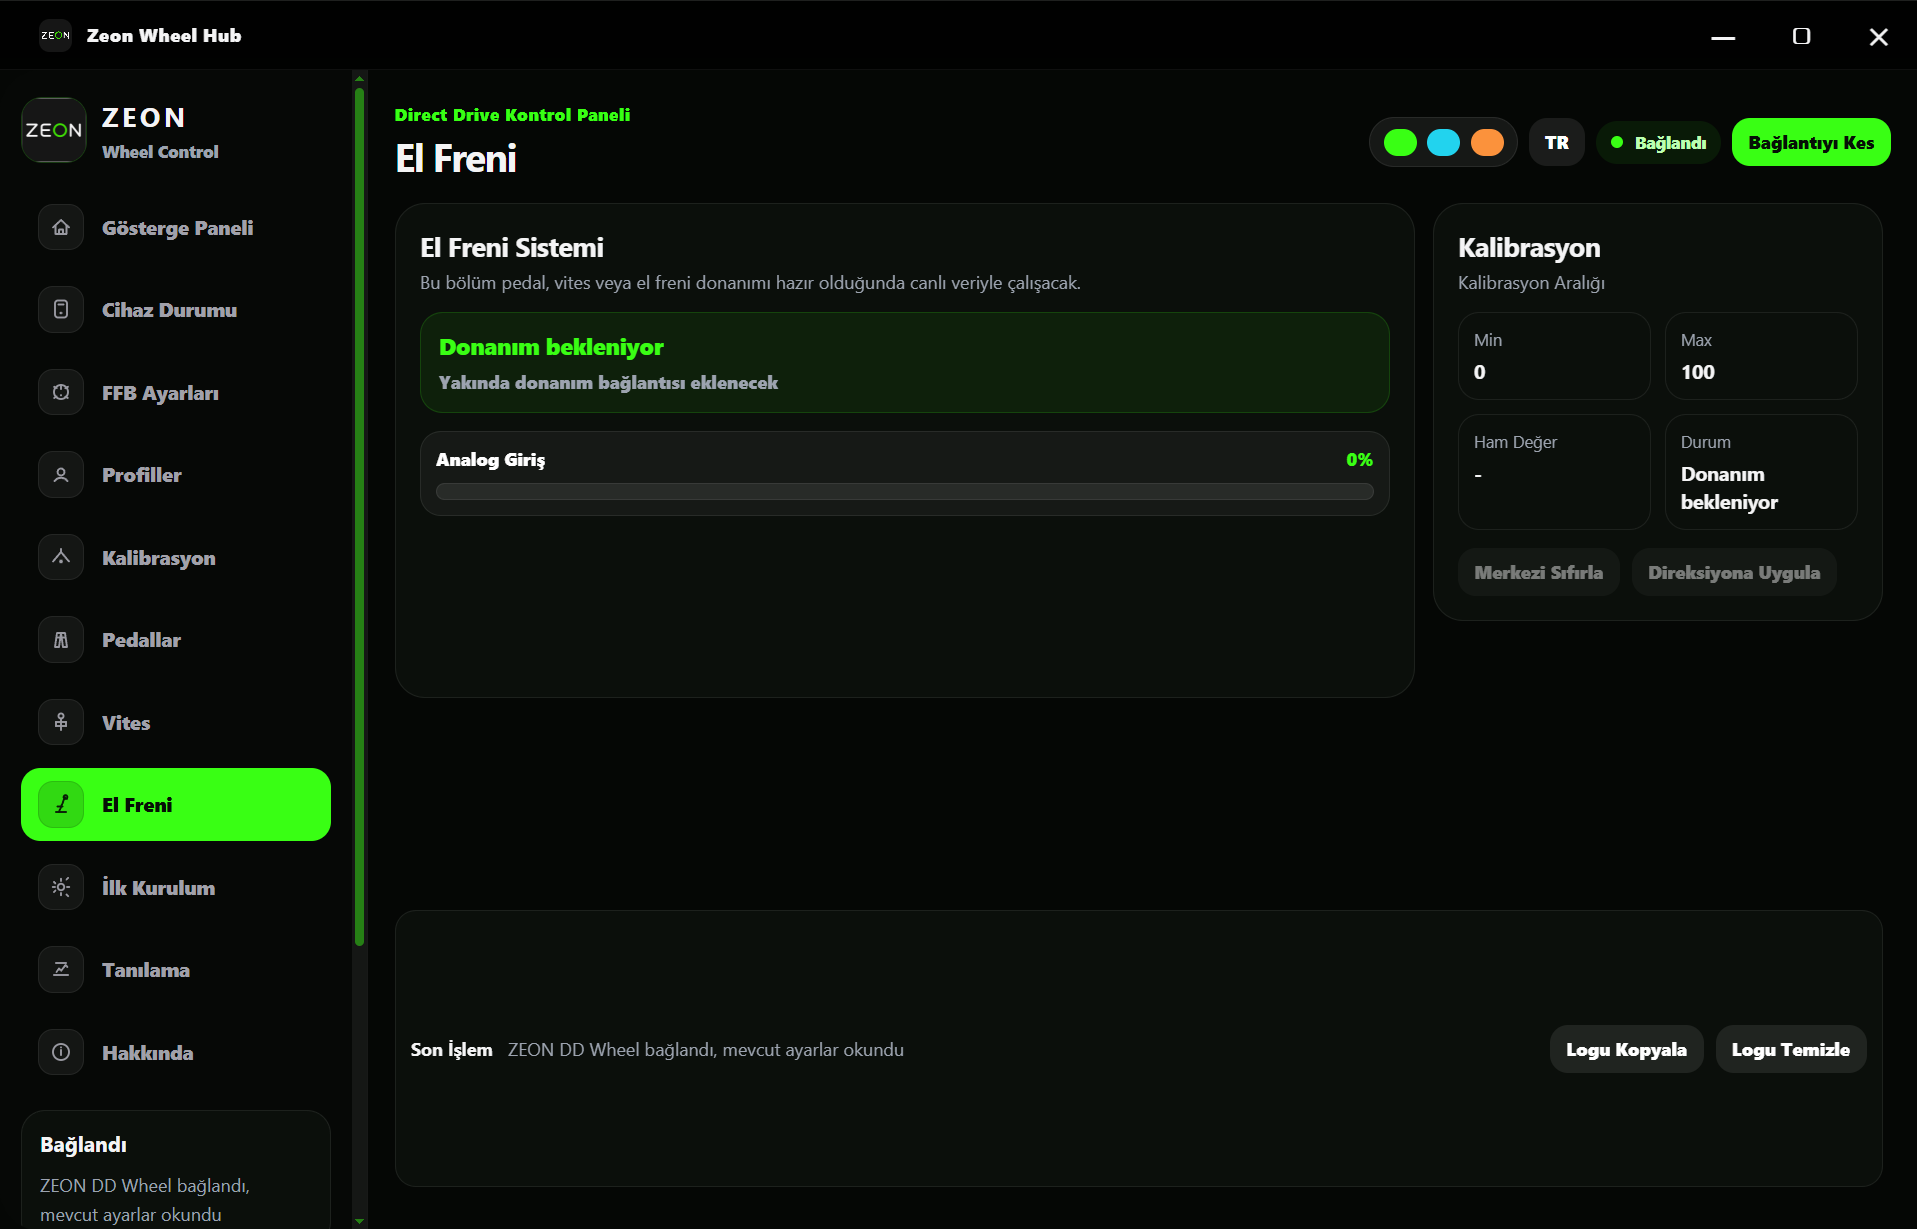Click the El Freni Sistemi heading
1917x1229 pixels.
tap(512, 248)
